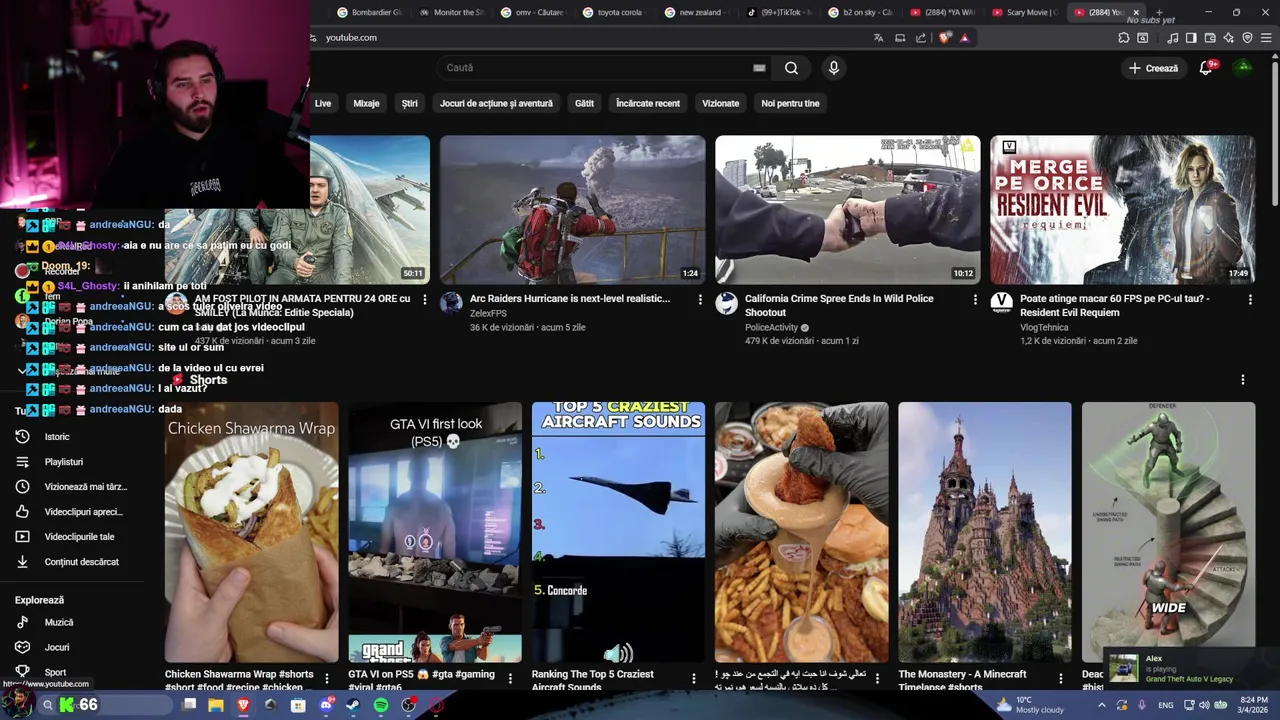
Task: Click Brave Rewards triangle icon
Action: (964, 38)
